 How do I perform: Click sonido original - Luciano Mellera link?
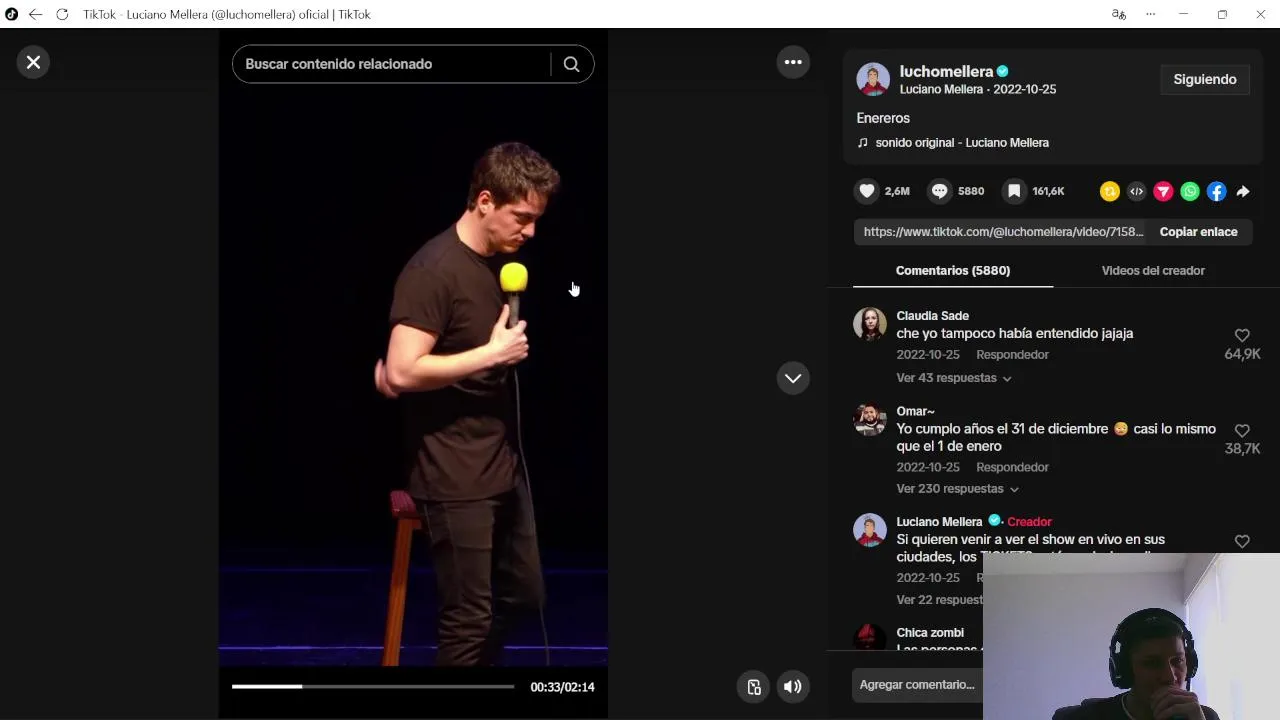pyautogui.click(x=961, y=143)
